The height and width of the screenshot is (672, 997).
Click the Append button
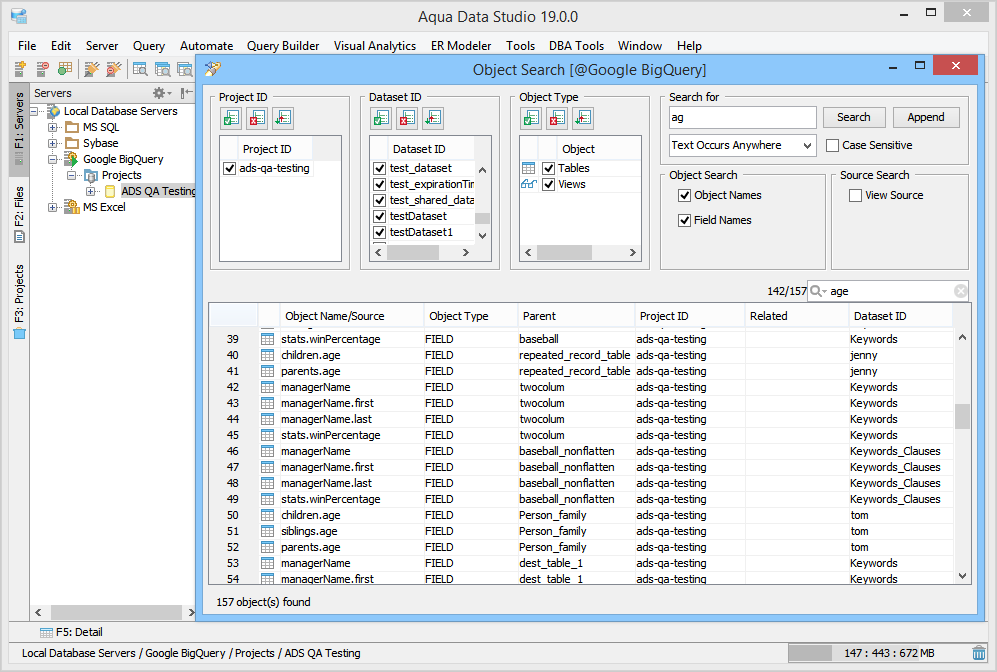[926, 117]
